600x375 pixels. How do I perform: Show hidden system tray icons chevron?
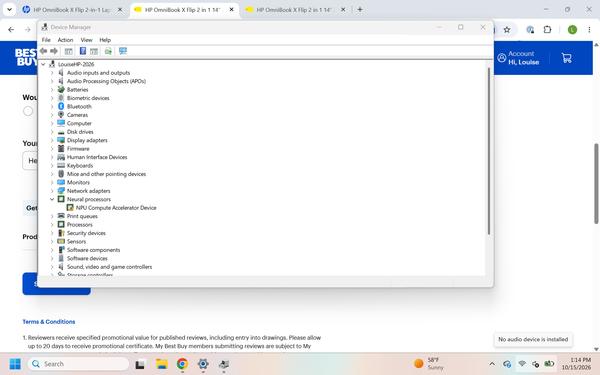(x=492, y=364)
